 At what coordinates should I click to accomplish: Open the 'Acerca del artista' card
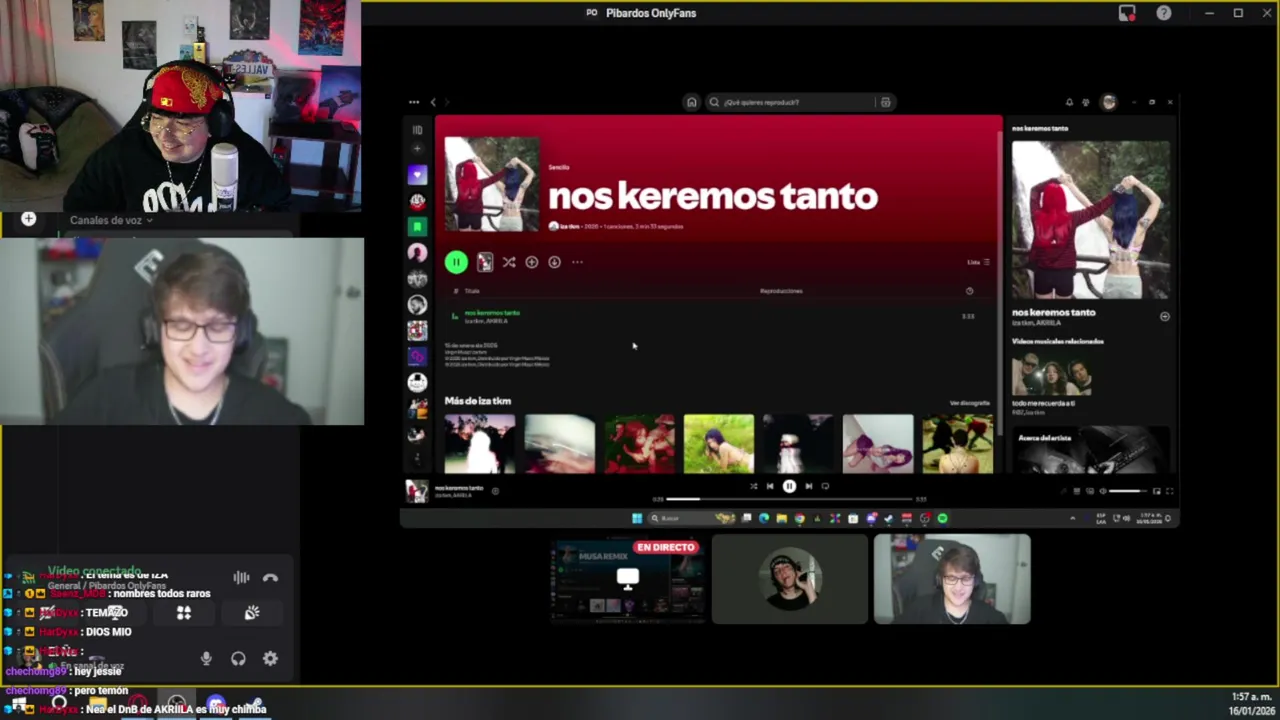[x=1091, y=449]
